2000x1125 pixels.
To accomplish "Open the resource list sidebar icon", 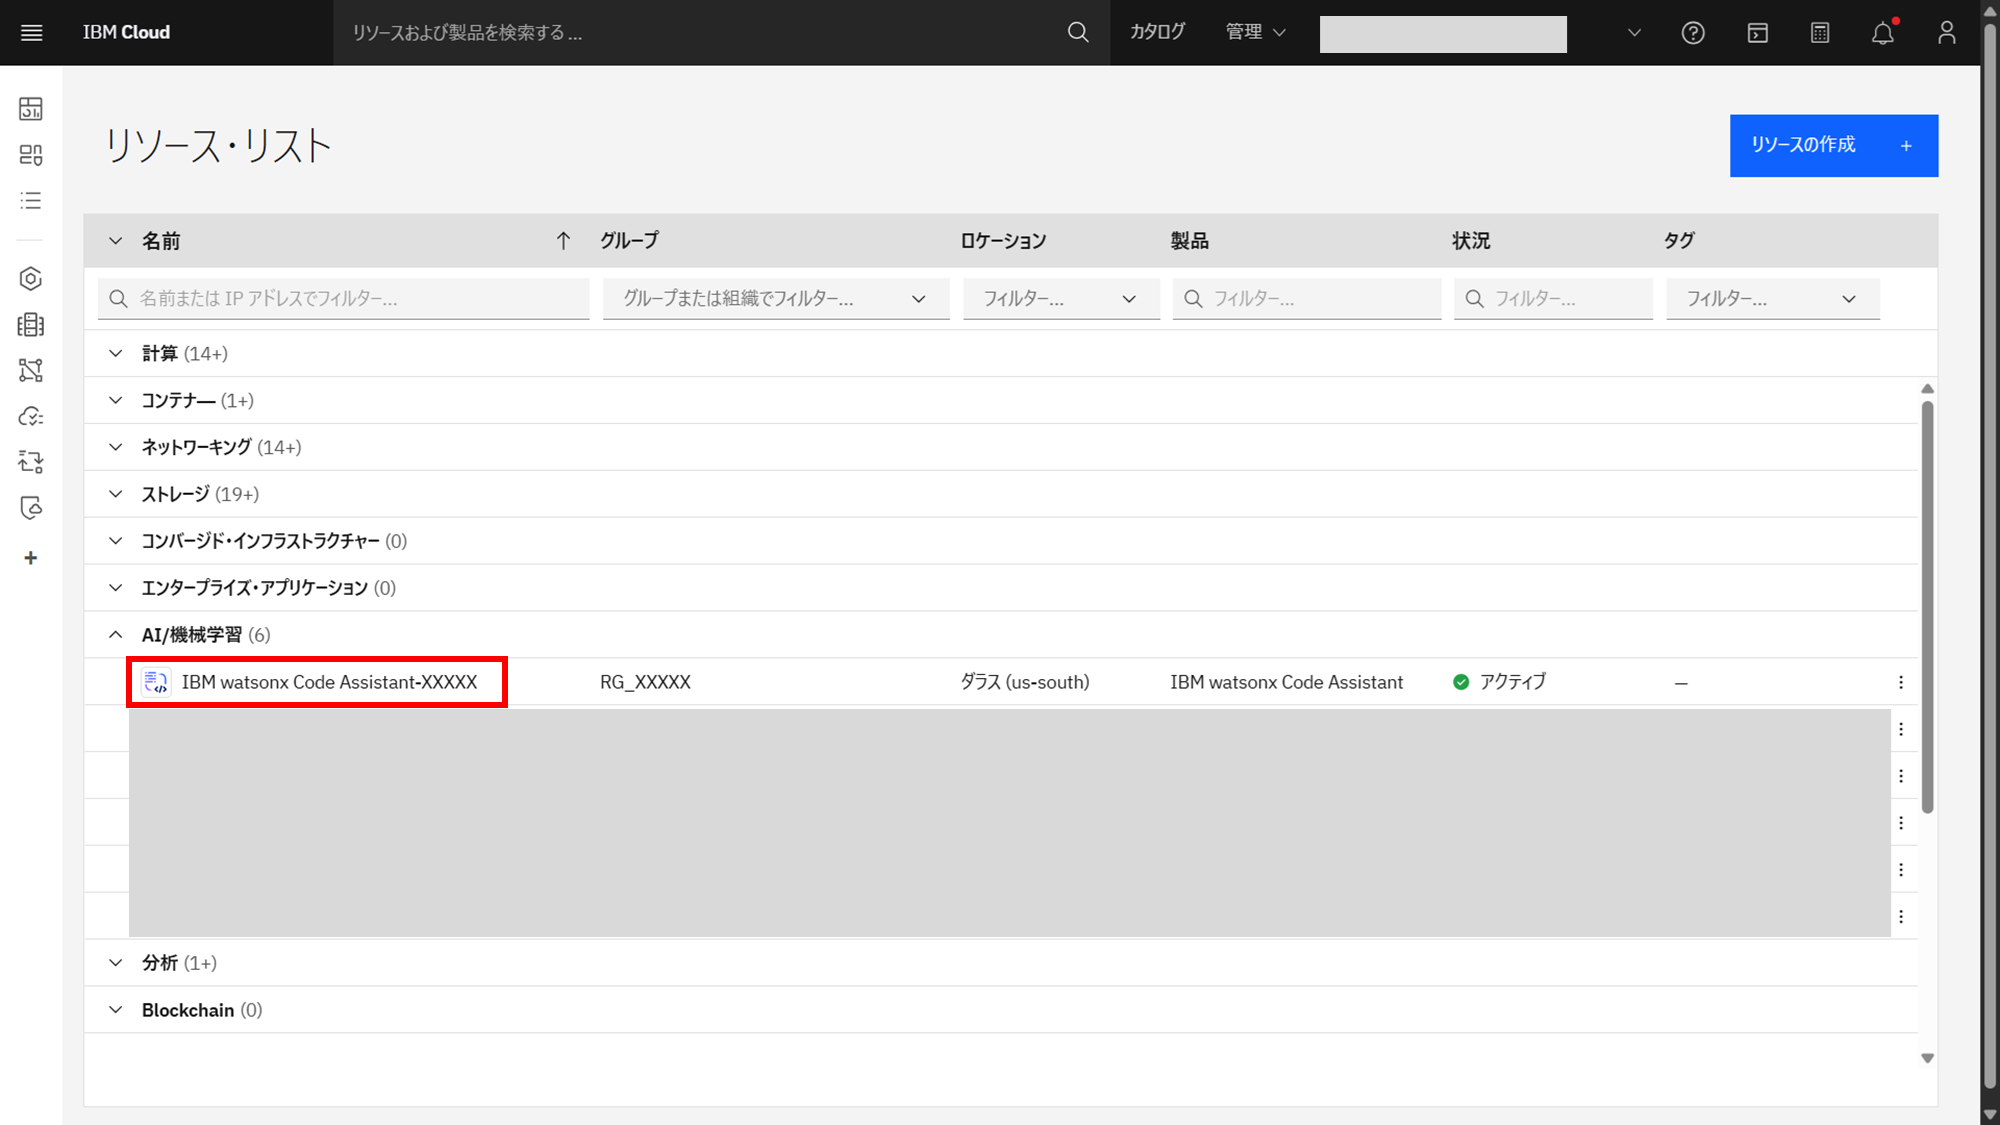I will 31,201.
